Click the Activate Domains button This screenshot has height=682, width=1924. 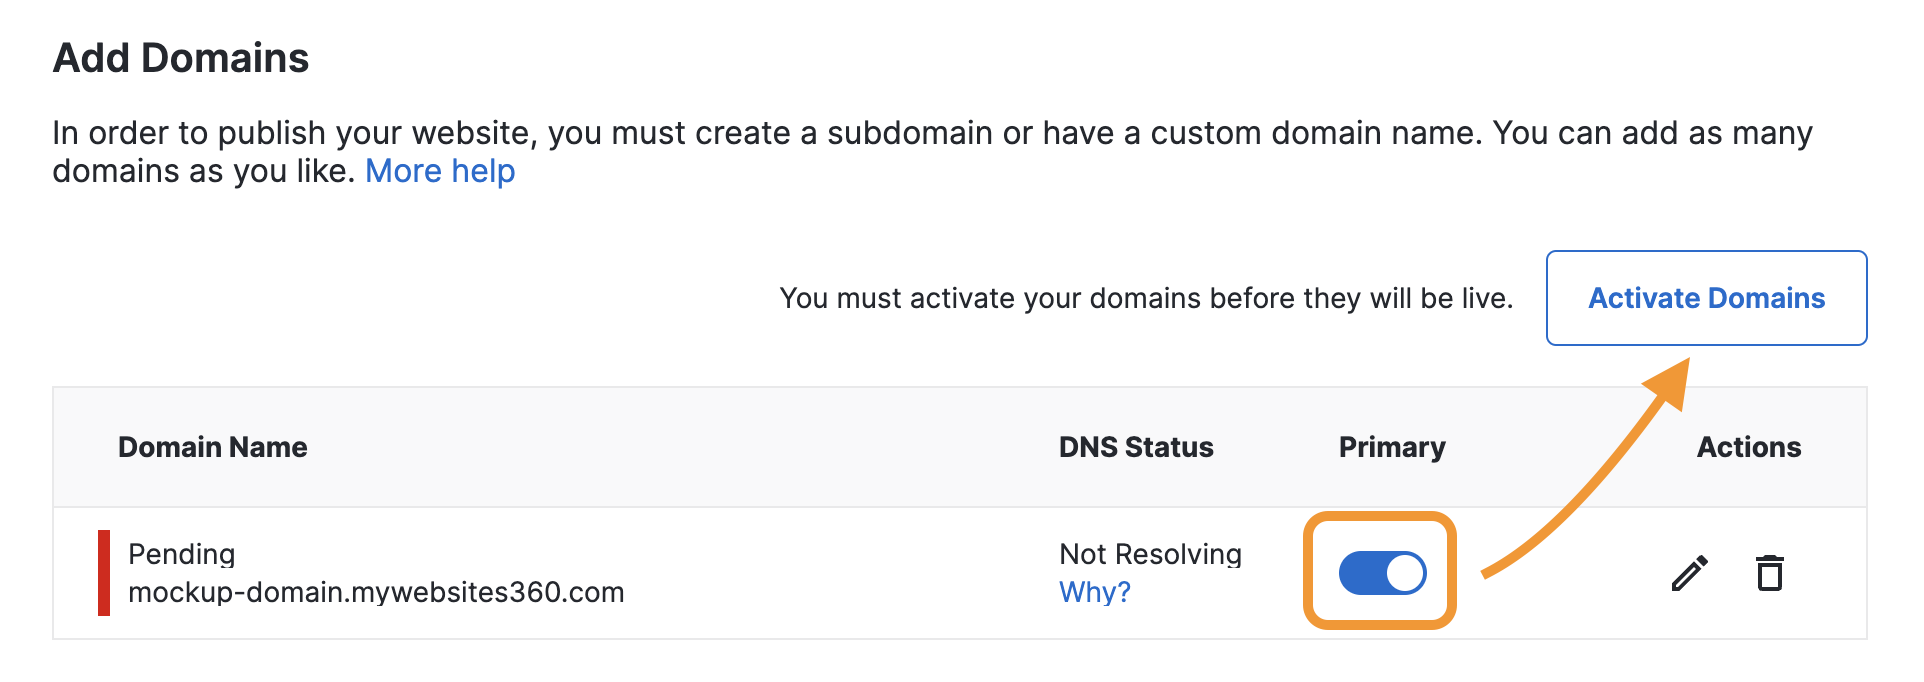pos(1706,298)
